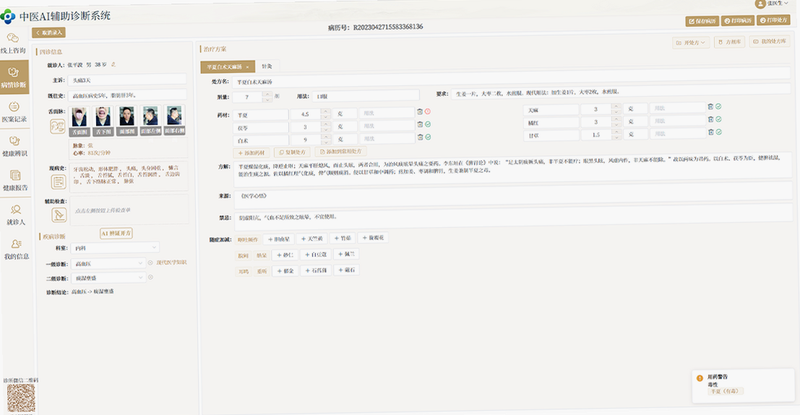Click the red warning icon on 半夏 row
The height and width of the screenshot is (415, 800).
click(x=428, y=111)
